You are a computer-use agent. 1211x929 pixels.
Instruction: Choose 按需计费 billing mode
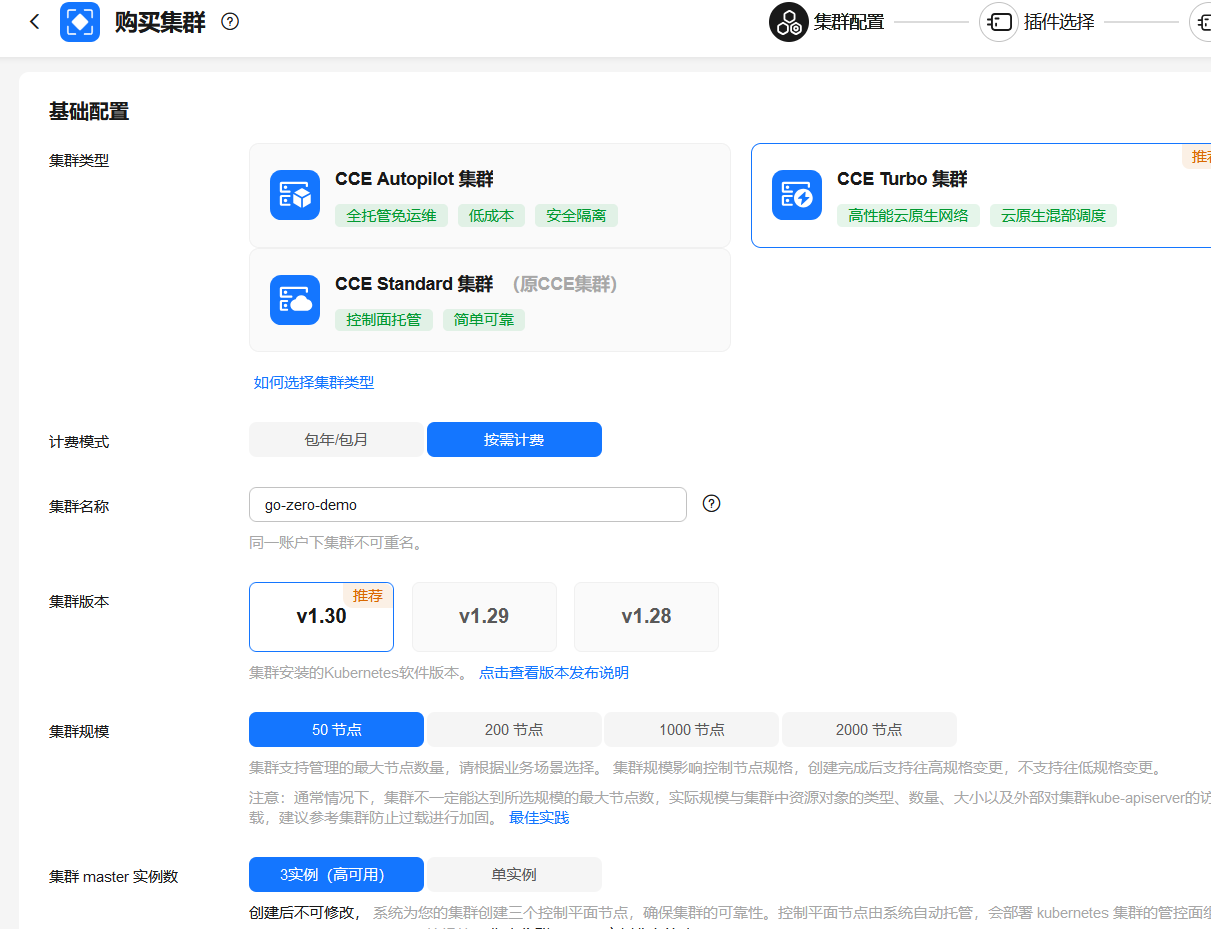click(x=514, y=439)
